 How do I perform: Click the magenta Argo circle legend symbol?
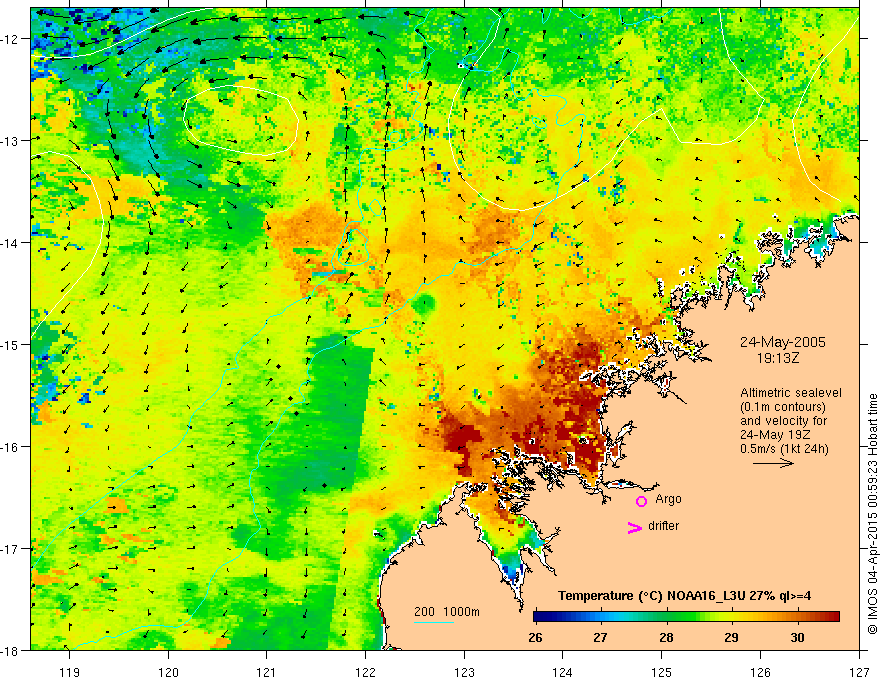[x=641, y=501]
